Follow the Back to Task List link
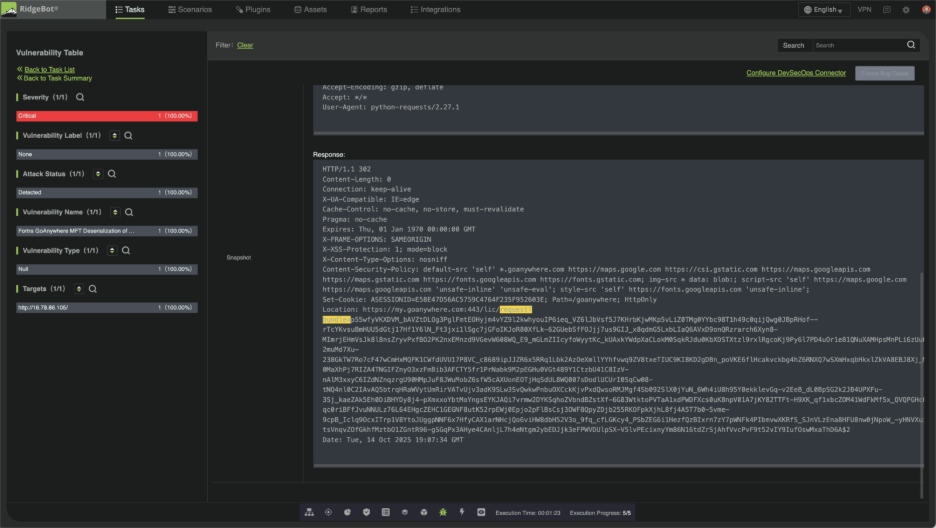Viewport: 936px width, 528px height. (x=49, y=69)
